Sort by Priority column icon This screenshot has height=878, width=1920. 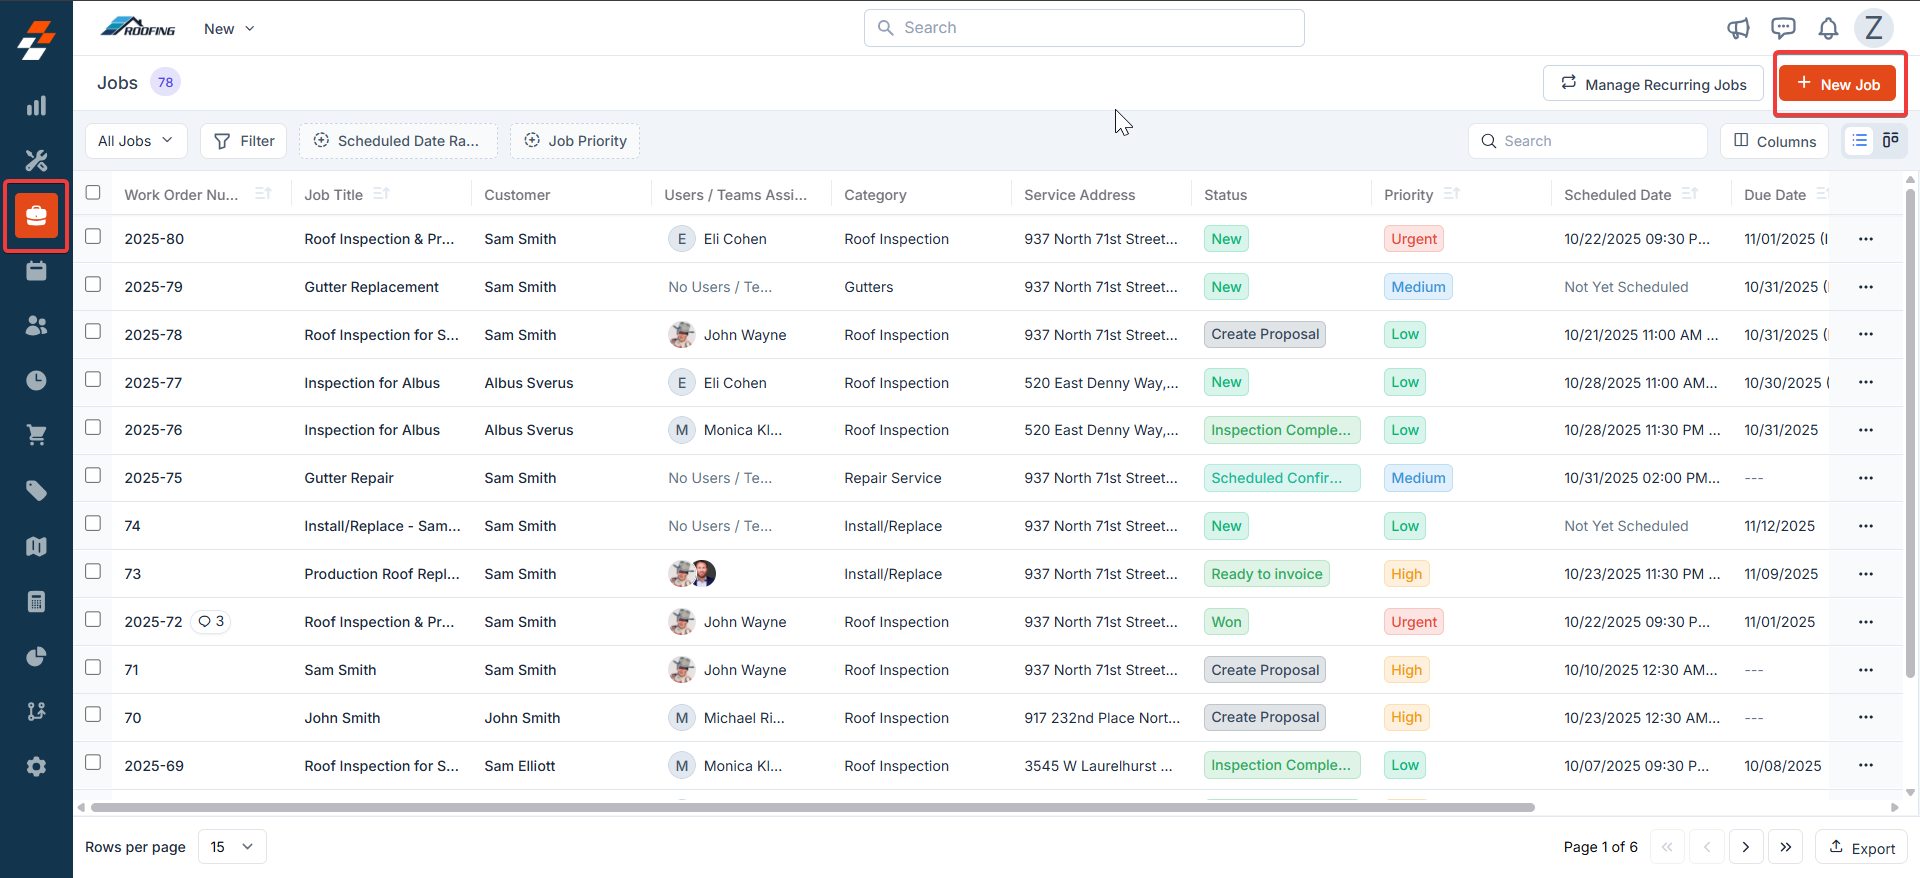click(x=1452, y=194)
